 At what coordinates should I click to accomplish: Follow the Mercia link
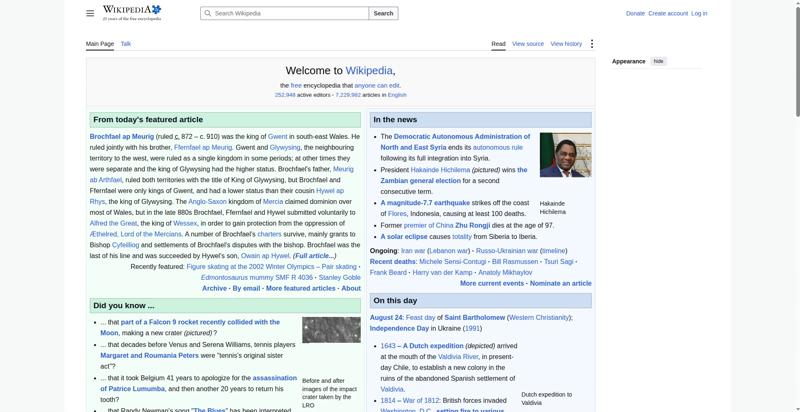(273, 202)
